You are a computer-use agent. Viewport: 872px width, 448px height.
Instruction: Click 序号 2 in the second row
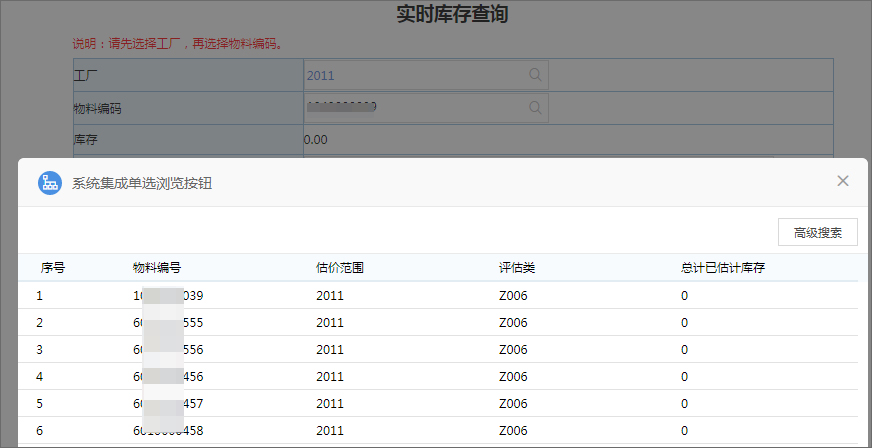tap(39, 323)
